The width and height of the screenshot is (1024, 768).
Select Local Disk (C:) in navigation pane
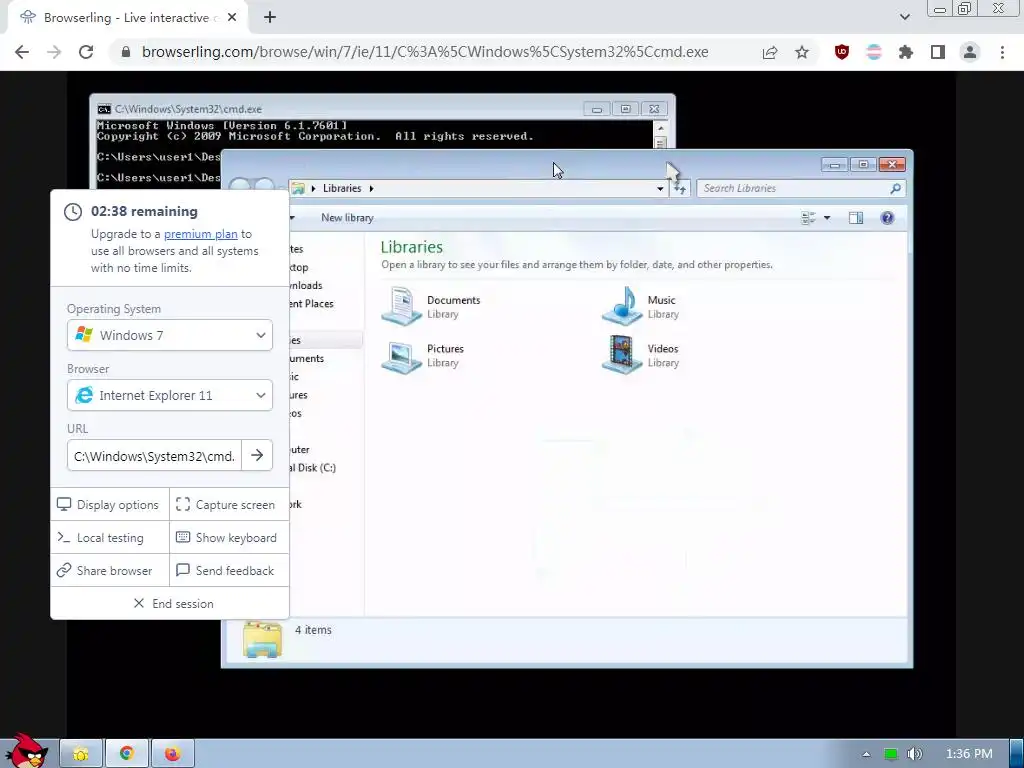[x=313, y=468]
